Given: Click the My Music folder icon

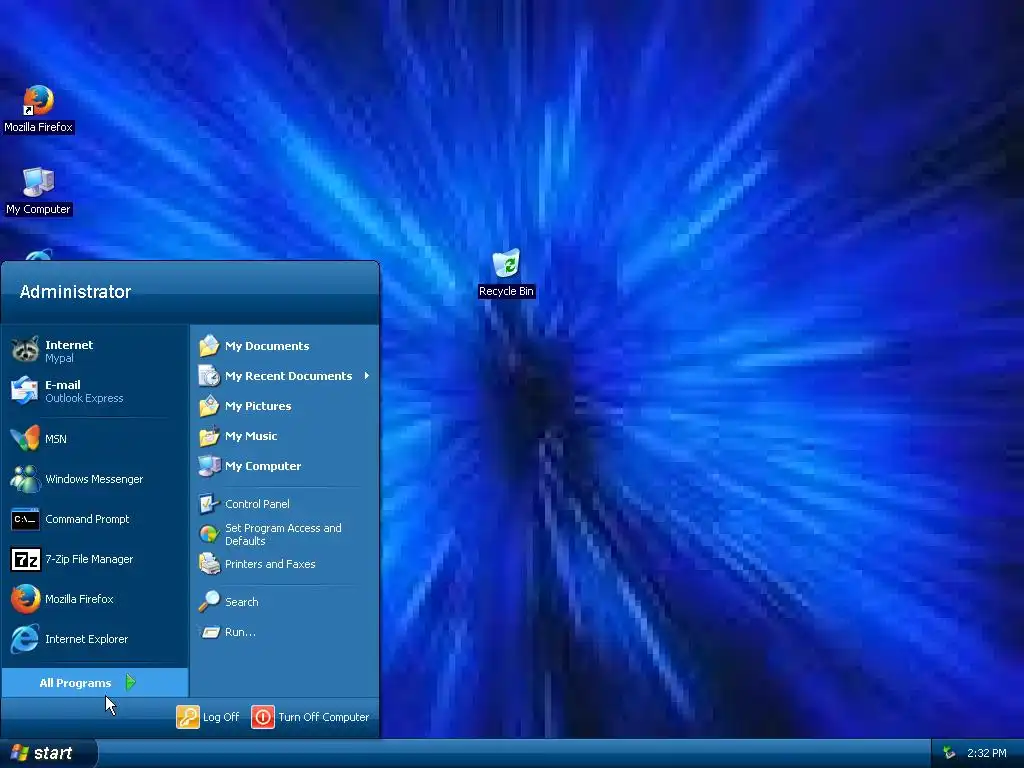Looking at the screenshot, I should tap(209, 436).
